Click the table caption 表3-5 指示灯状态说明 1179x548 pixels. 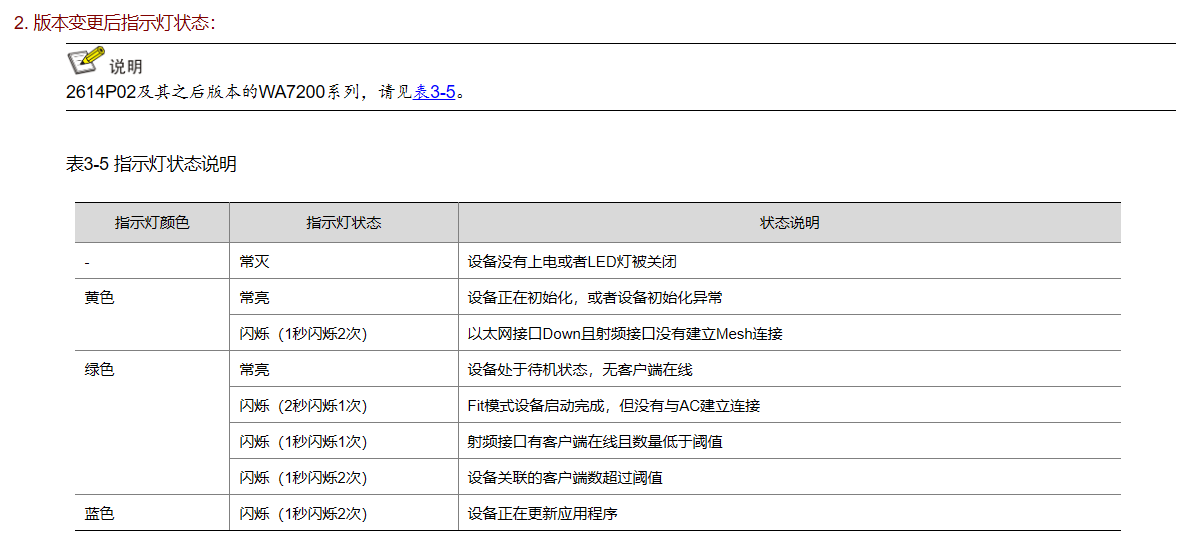pos(151,164)
